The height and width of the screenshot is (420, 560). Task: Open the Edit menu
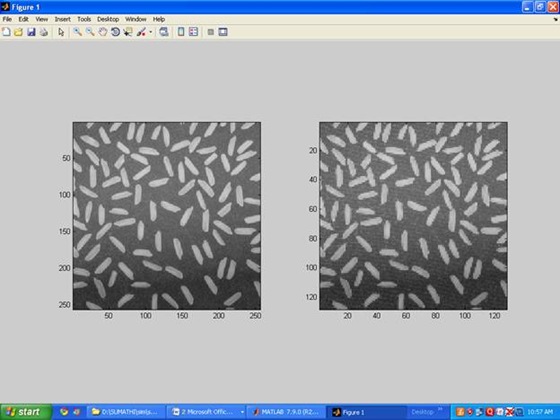[x=24, y=19]
